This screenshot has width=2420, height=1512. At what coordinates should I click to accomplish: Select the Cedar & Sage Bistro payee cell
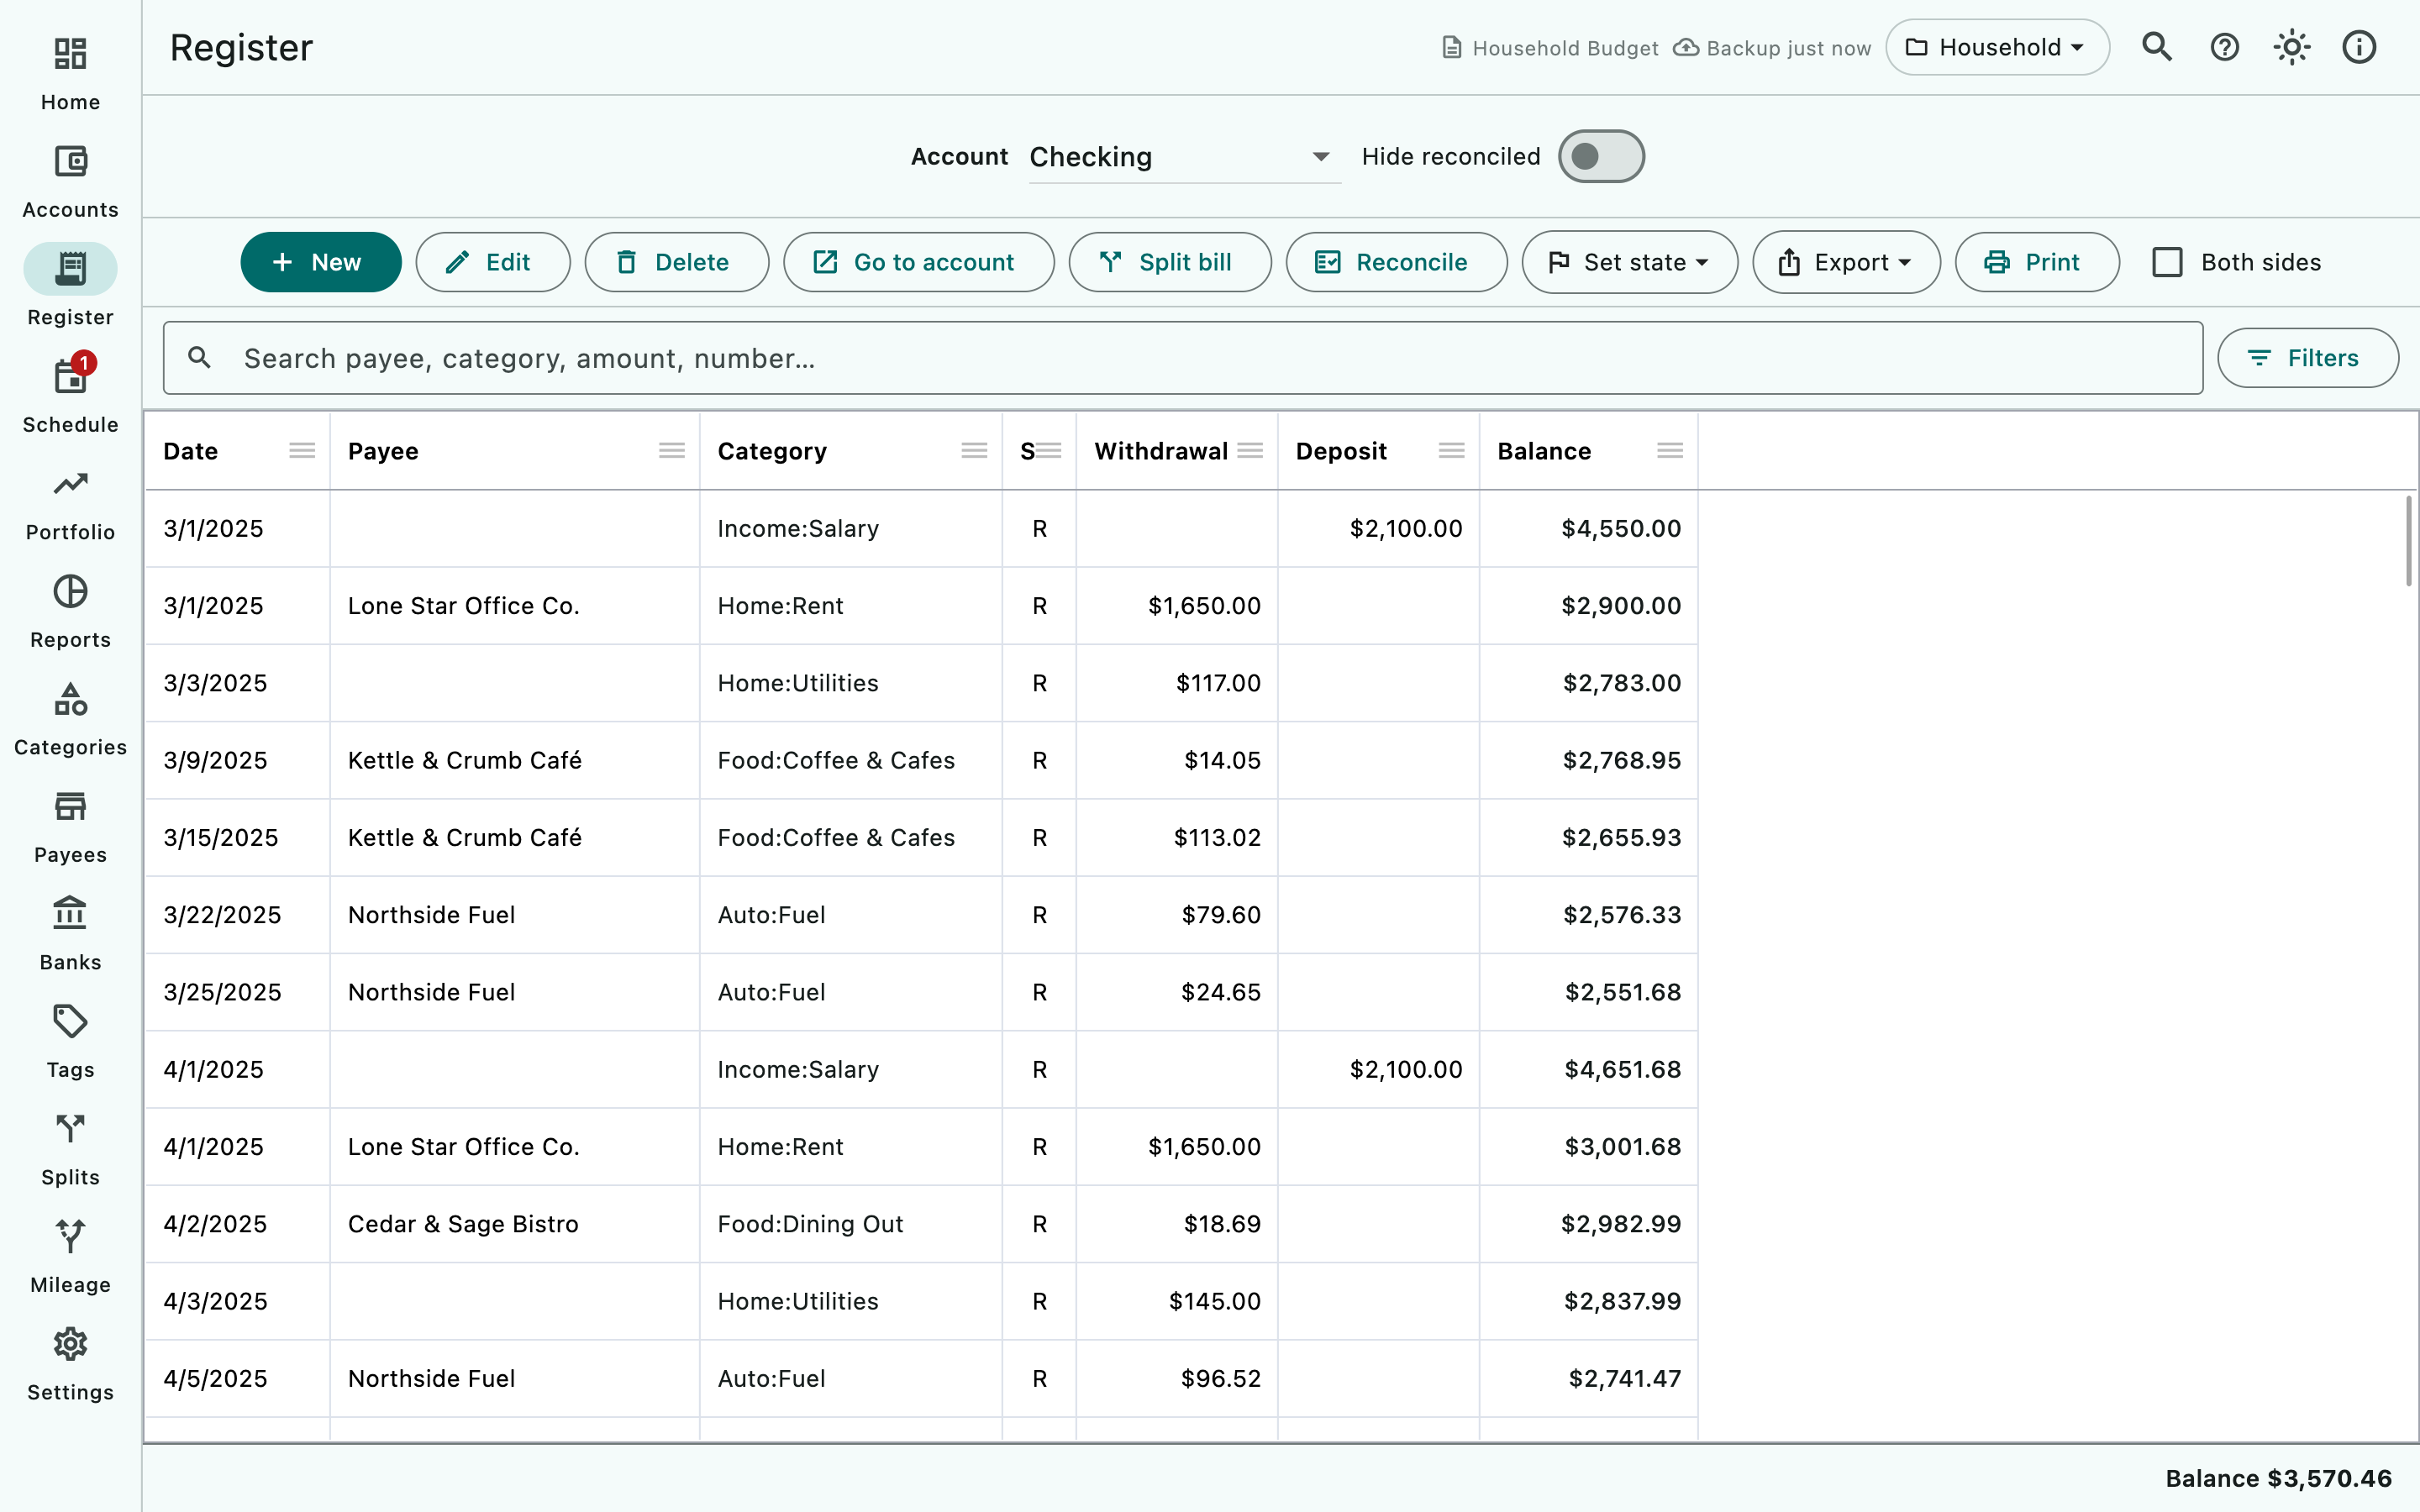pyautogui.click(x=514, y=1224)
